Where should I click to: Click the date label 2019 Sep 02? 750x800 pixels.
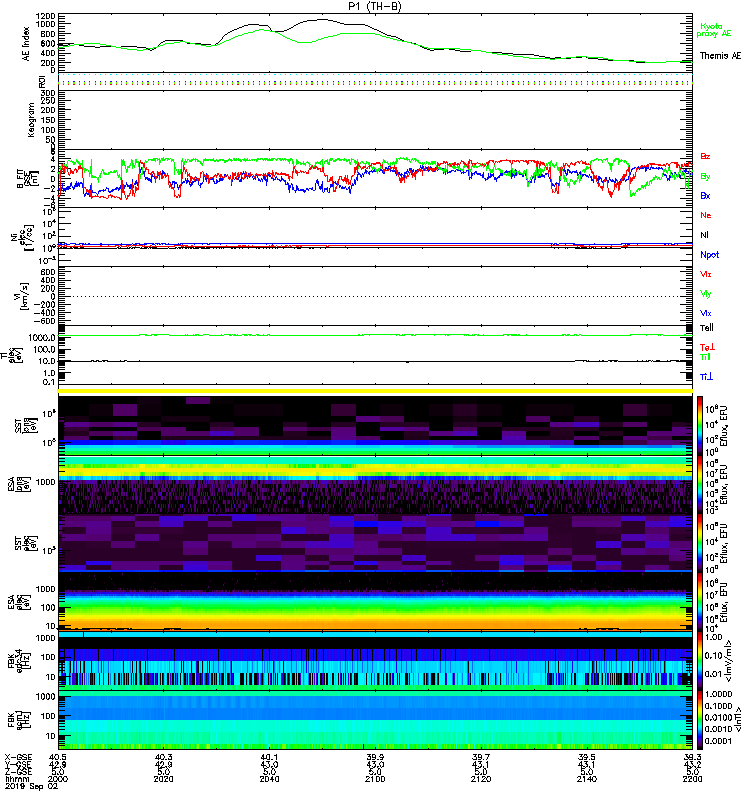(x=32, y=786)
